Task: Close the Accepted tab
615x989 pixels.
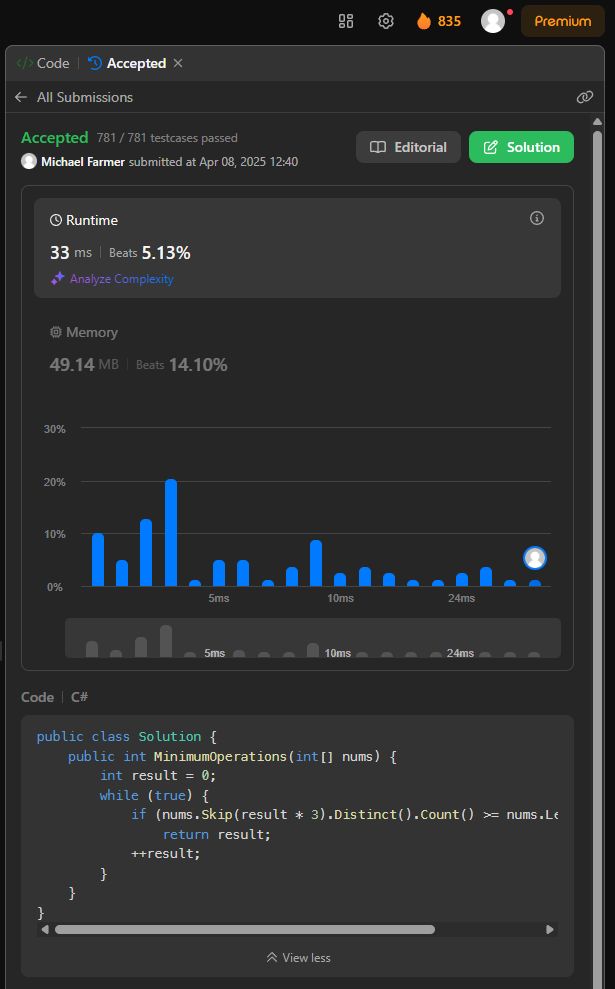Action: point(178,63)
